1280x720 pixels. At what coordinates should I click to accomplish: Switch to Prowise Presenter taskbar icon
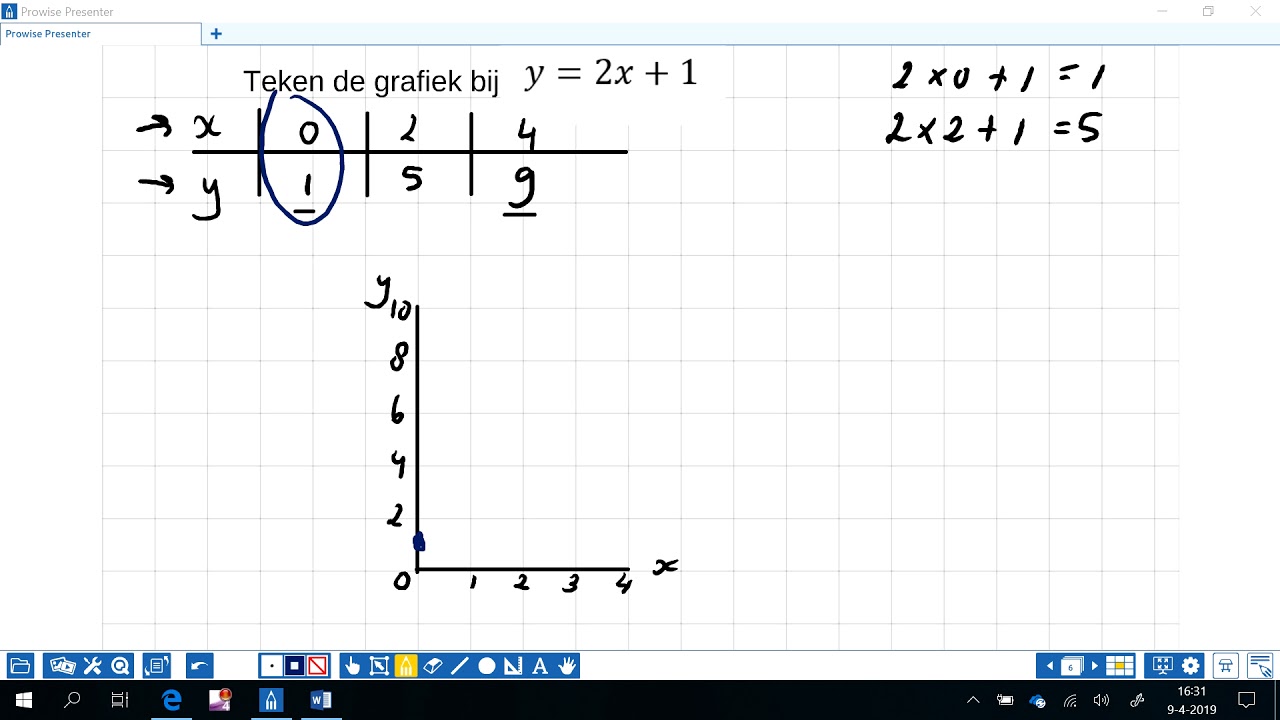pos(271,700)
